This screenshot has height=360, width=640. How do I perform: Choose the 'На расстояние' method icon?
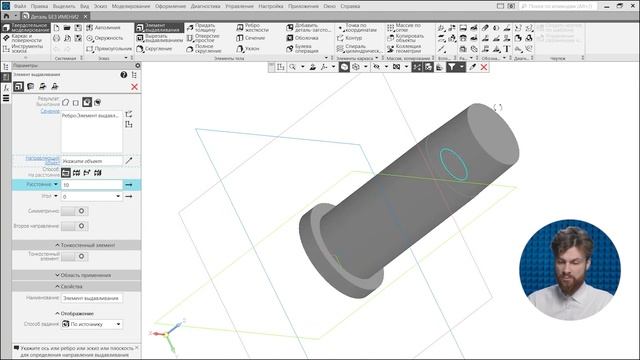pos(66,173)
